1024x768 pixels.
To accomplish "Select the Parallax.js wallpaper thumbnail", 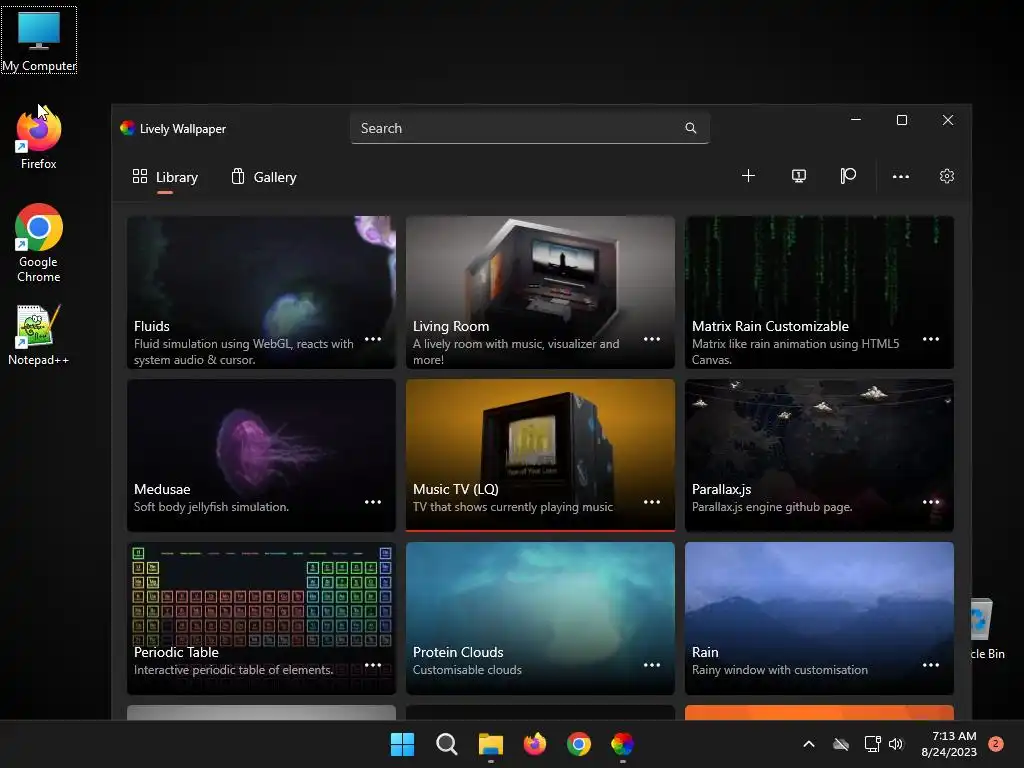I will [x=819, y=455].
